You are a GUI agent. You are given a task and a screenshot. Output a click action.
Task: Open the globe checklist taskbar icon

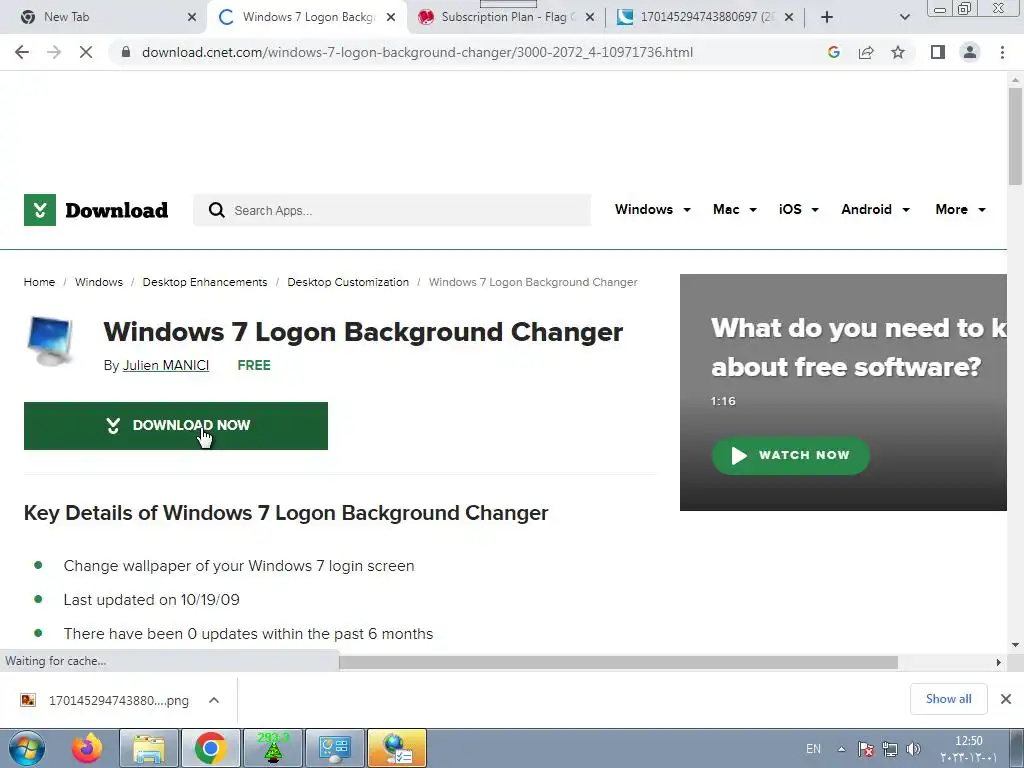coord(397,748)
